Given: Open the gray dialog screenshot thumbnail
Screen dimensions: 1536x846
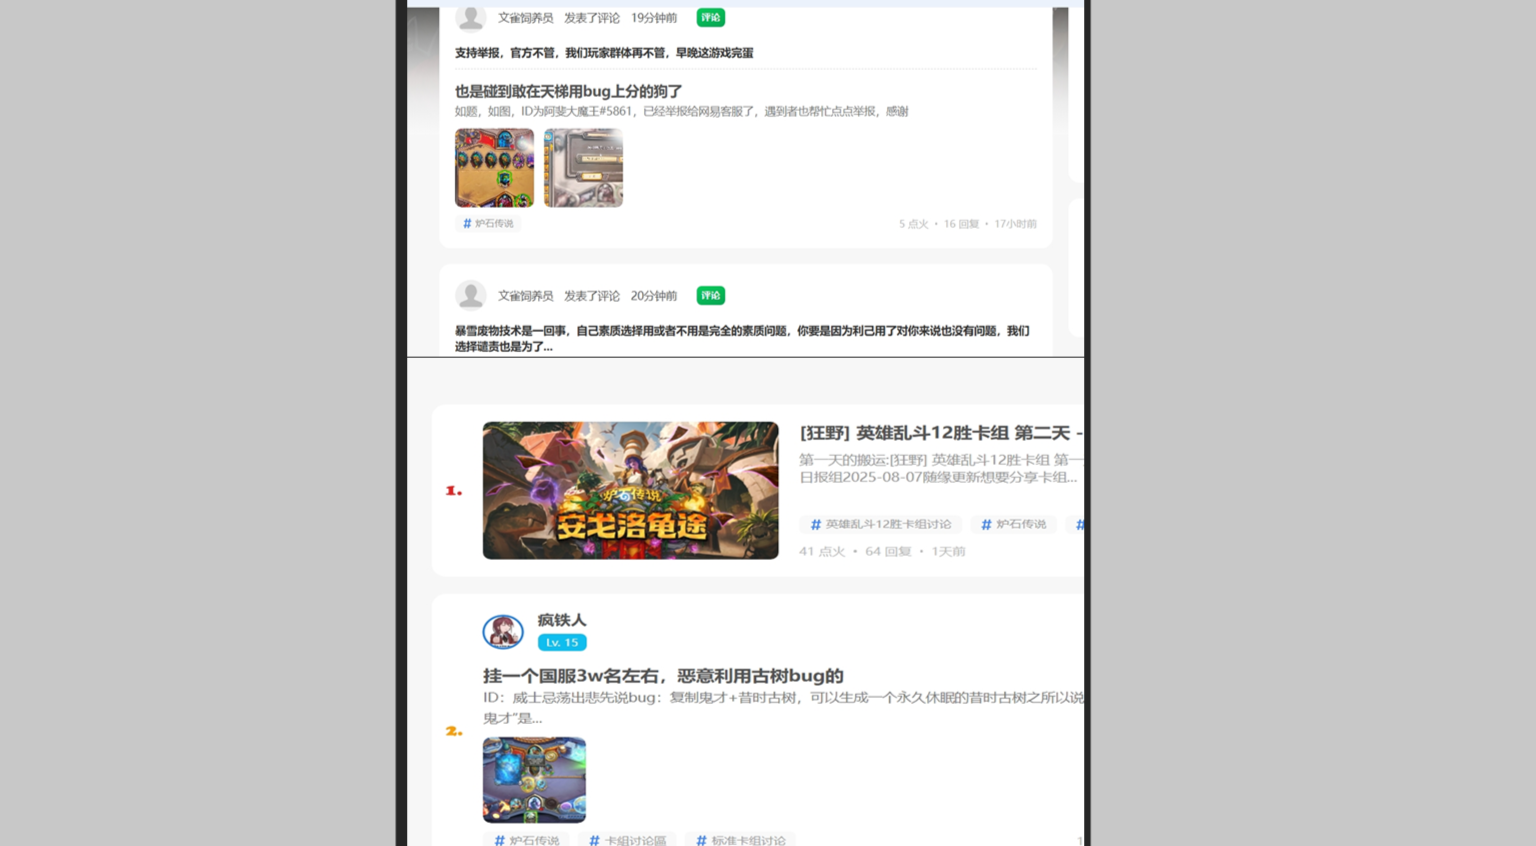Looking at the screenshot, I should coord(583,168).
